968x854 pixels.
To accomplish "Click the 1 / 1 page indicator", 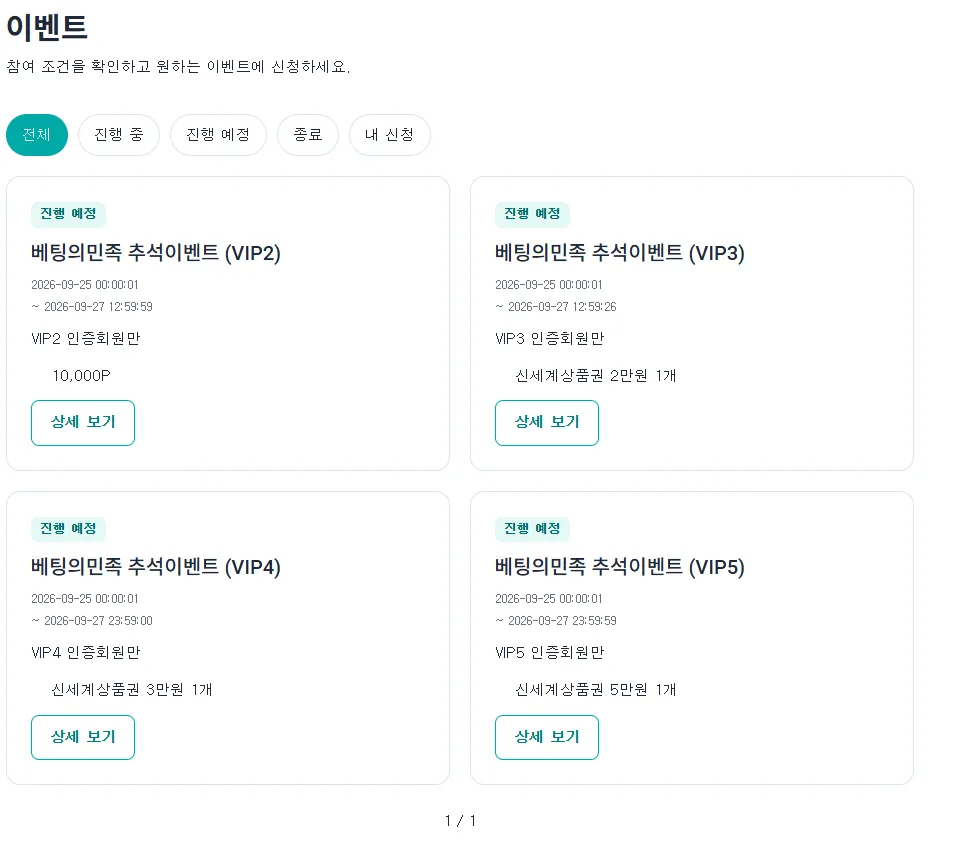I will click(460, 821).
